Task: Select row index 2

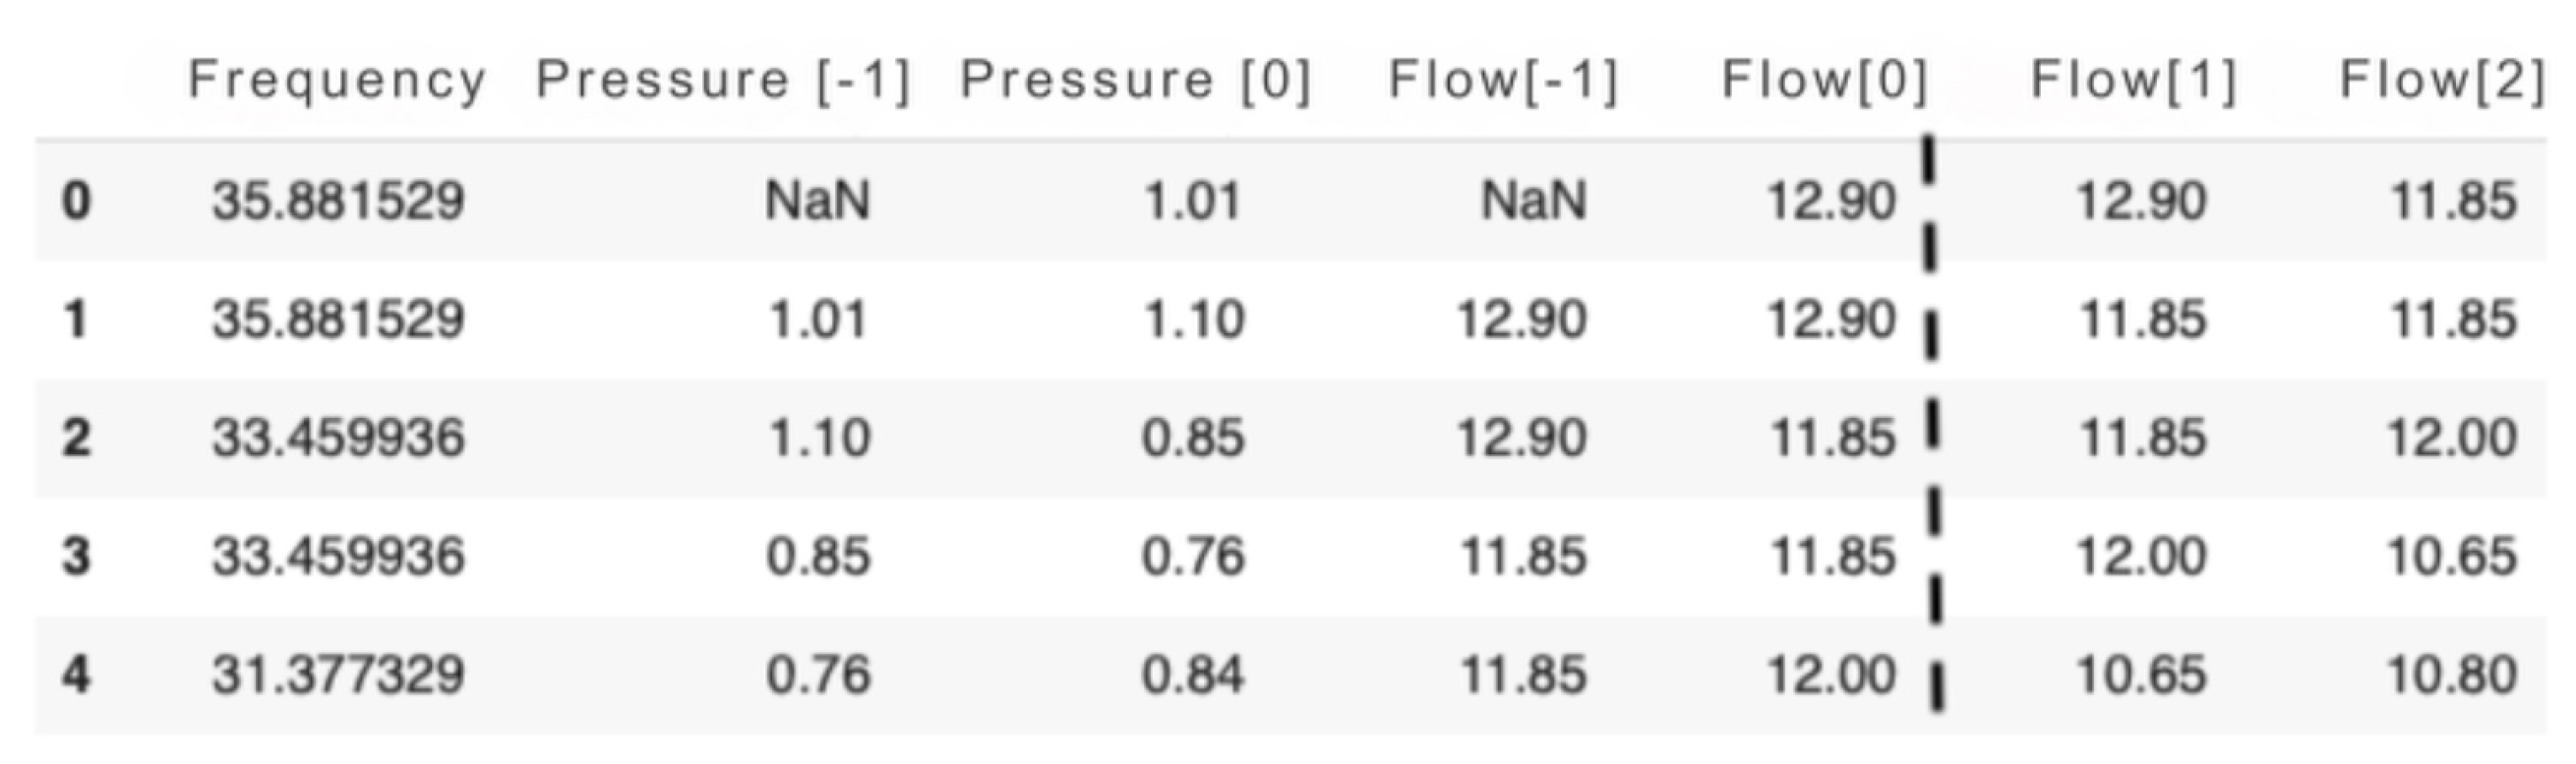Action: (x=76, y=438)
